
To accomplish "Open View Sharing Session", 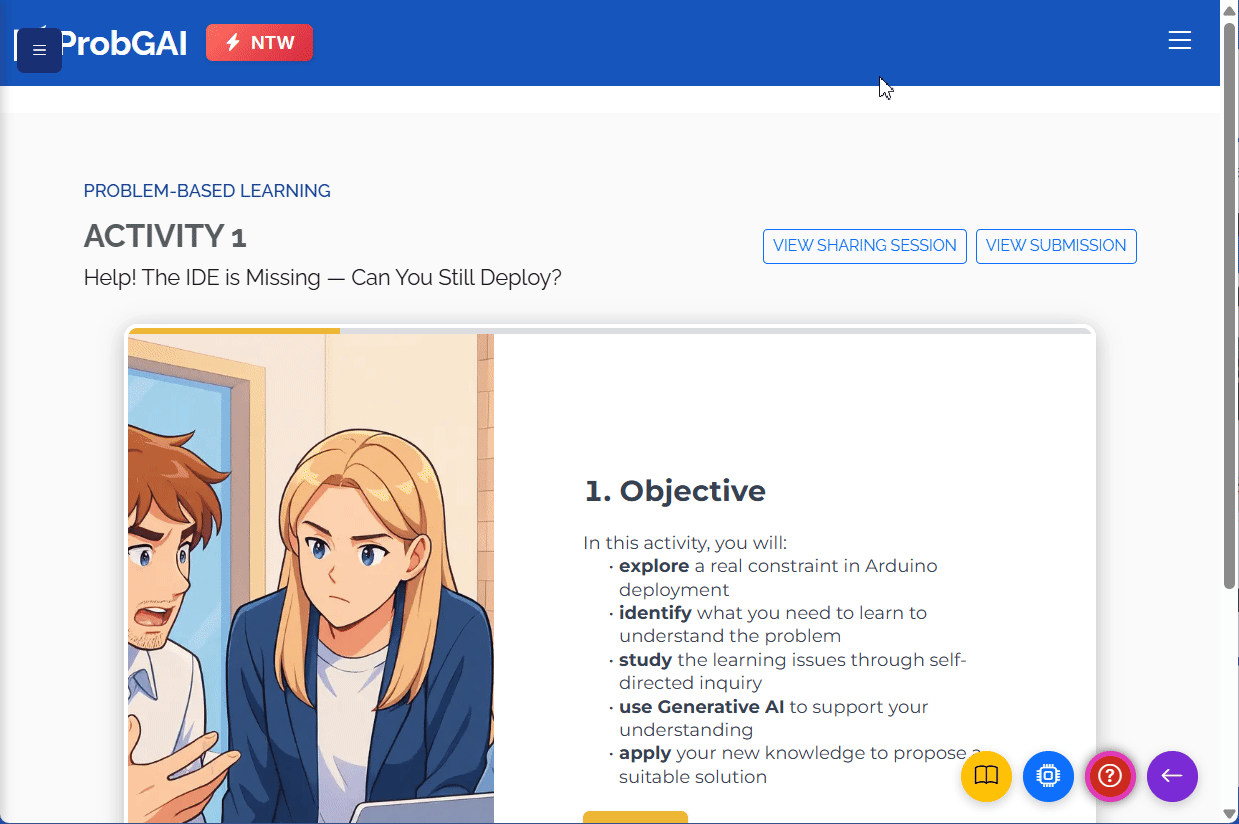I will 865,246.
